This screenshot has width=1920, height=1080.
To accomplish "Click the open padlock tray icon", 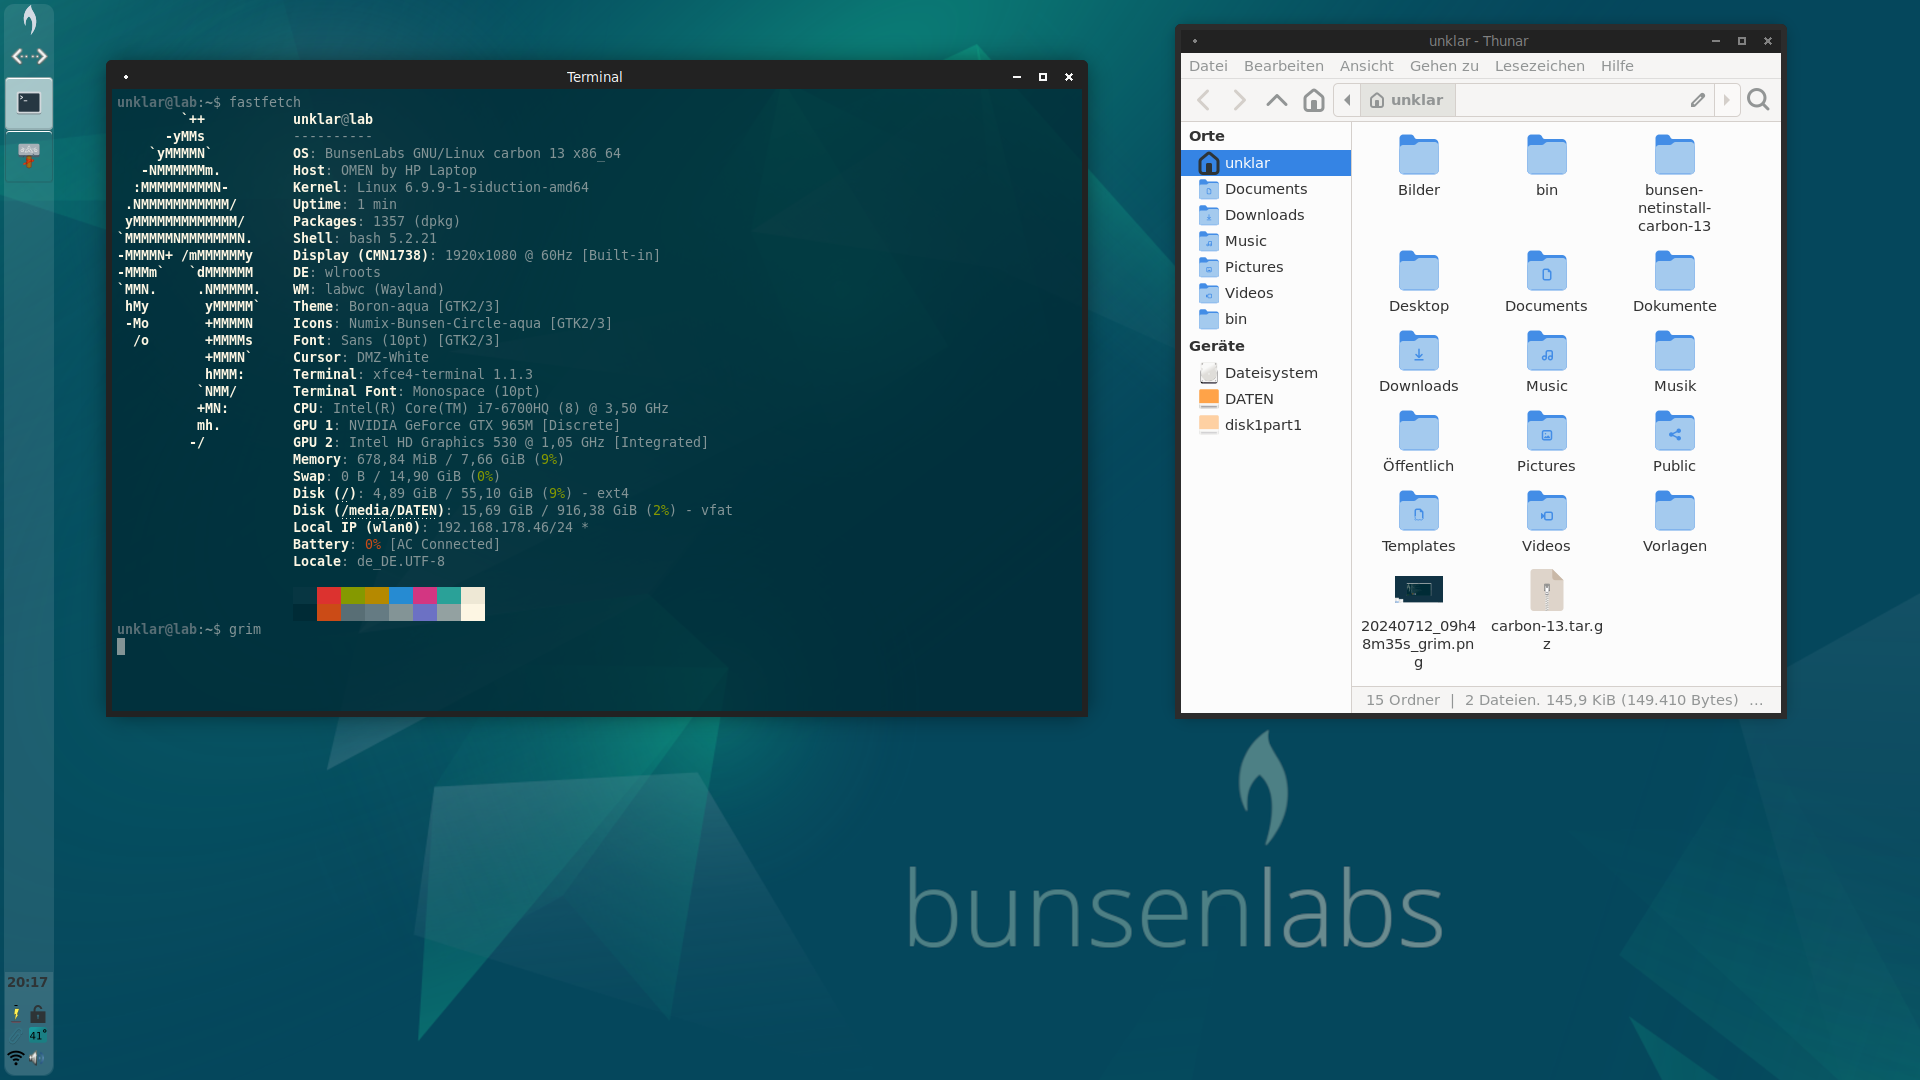I will click(38, 1014).
